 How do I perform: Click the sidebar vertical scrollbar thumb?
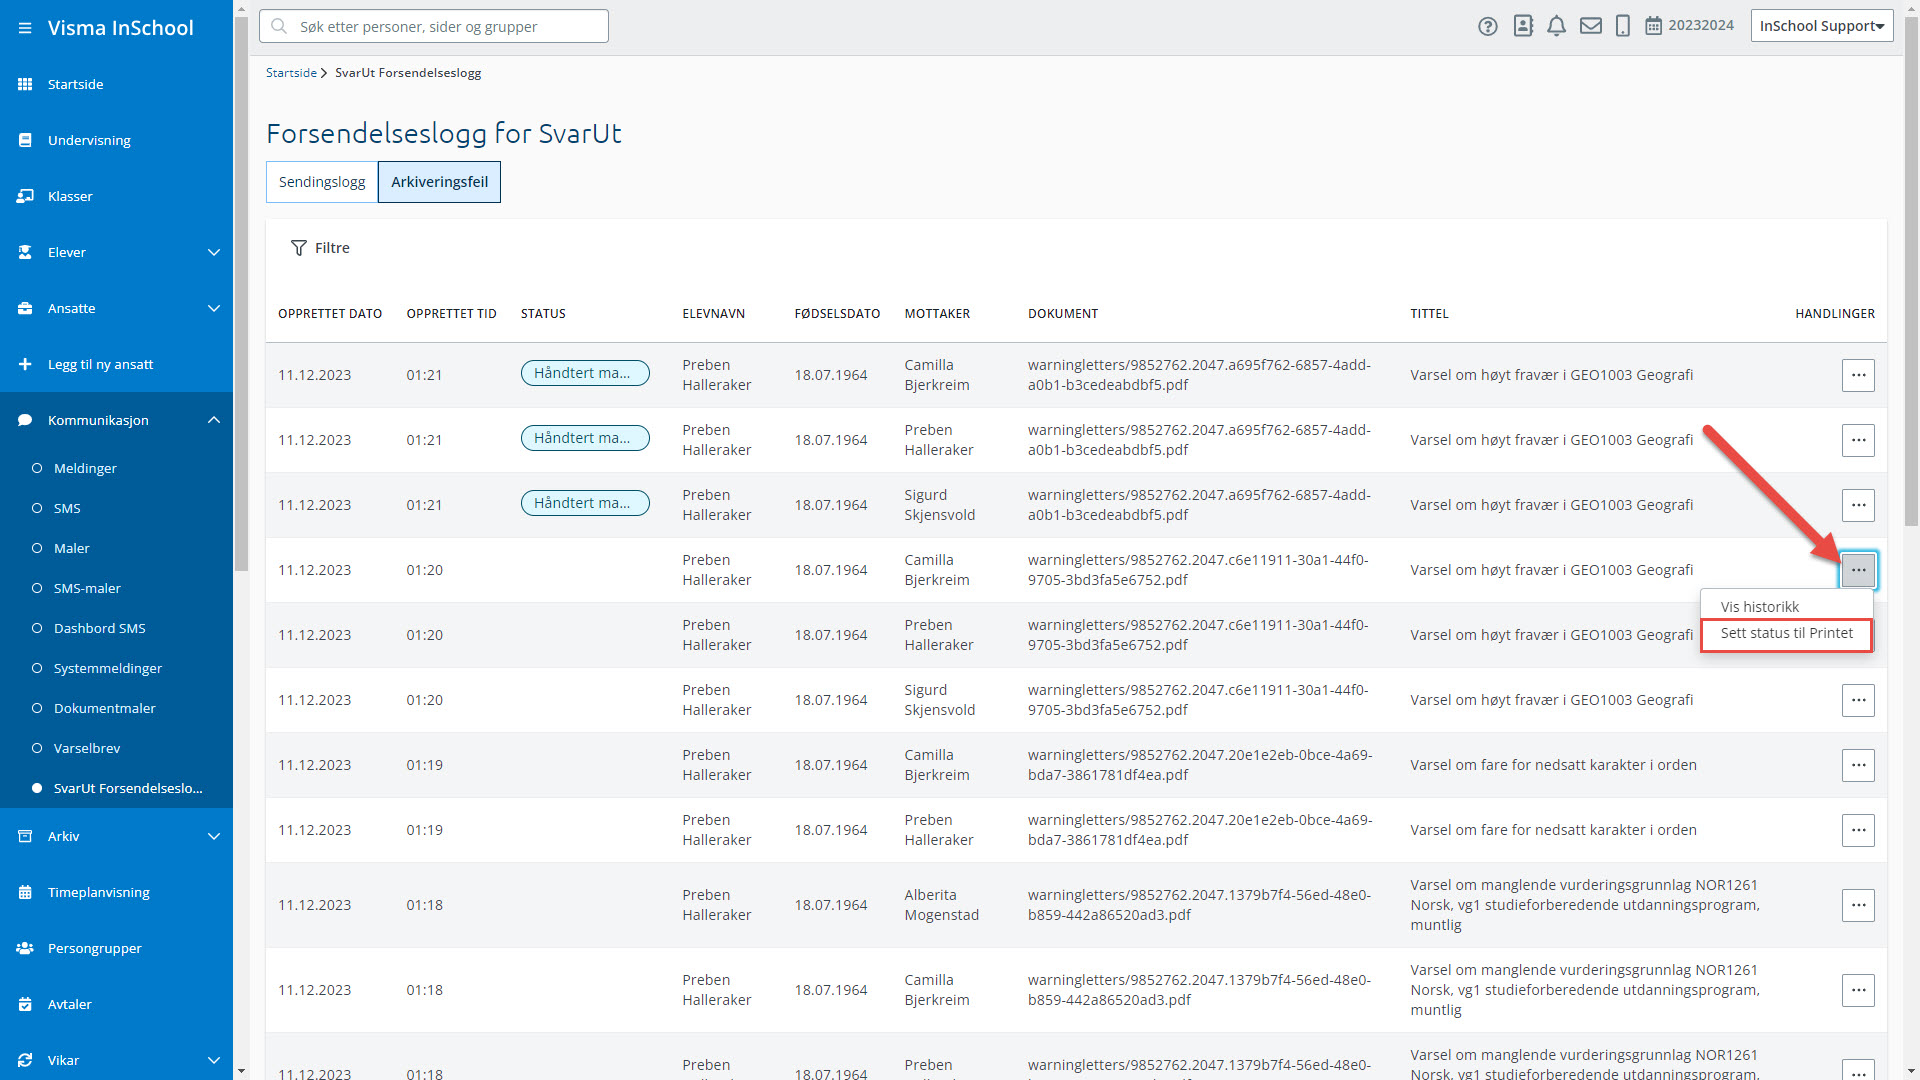pyautogui.click(x=241, y=295)
